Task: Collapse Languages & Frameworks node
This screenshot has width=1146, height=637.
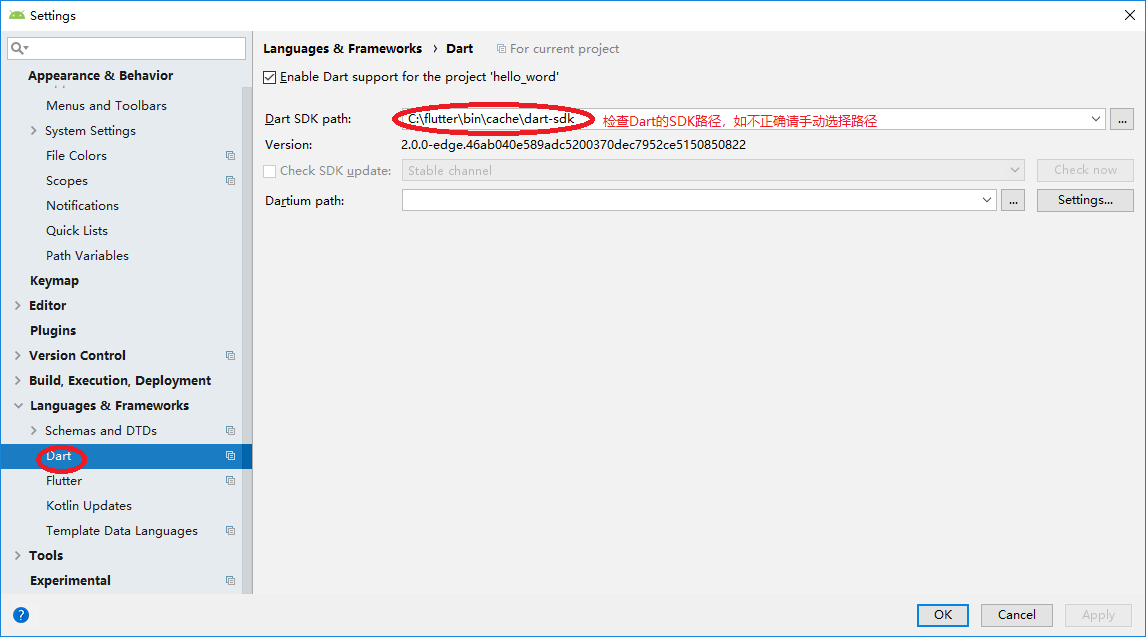Action: [18, 405]
